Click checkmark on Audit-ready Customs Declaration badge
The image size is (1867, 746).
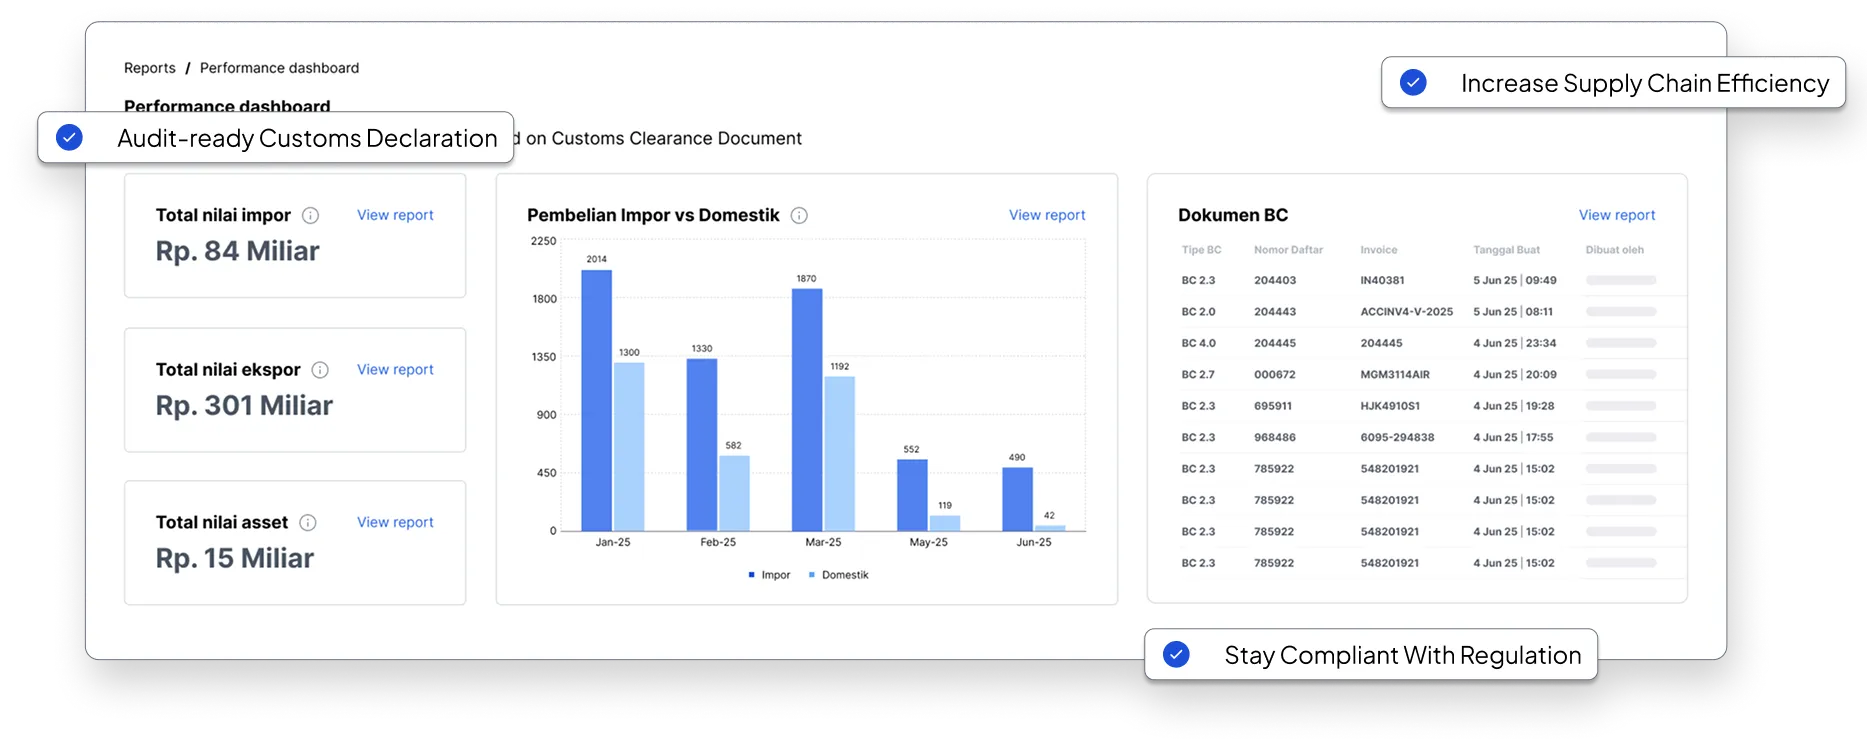(69, 137)
